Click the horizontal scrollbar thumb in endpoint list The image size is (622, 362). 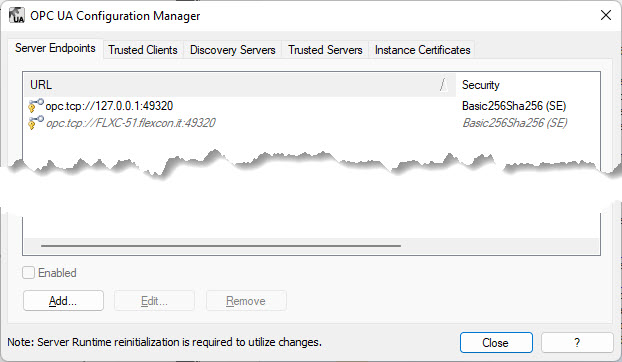click(221, 246)
